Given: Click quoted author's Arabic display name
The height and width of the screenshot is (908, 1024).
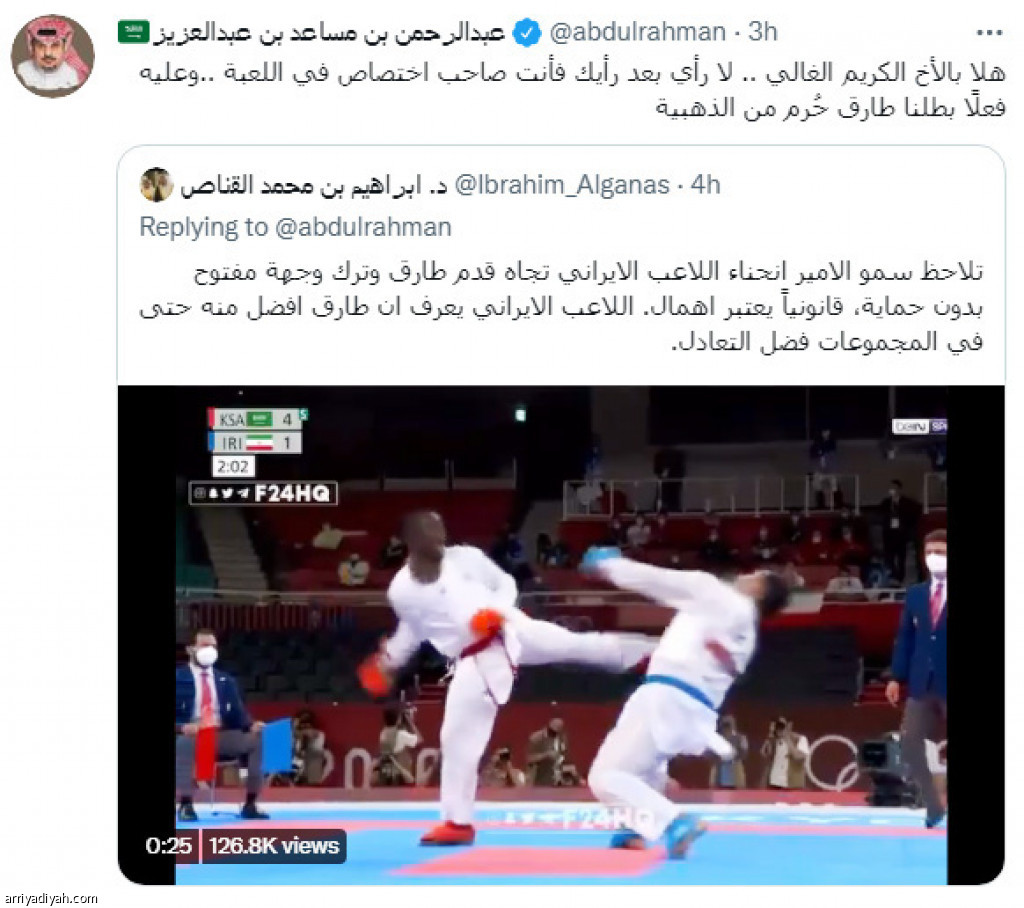Looking at the screenshot, I should click(x=314, y=186).
